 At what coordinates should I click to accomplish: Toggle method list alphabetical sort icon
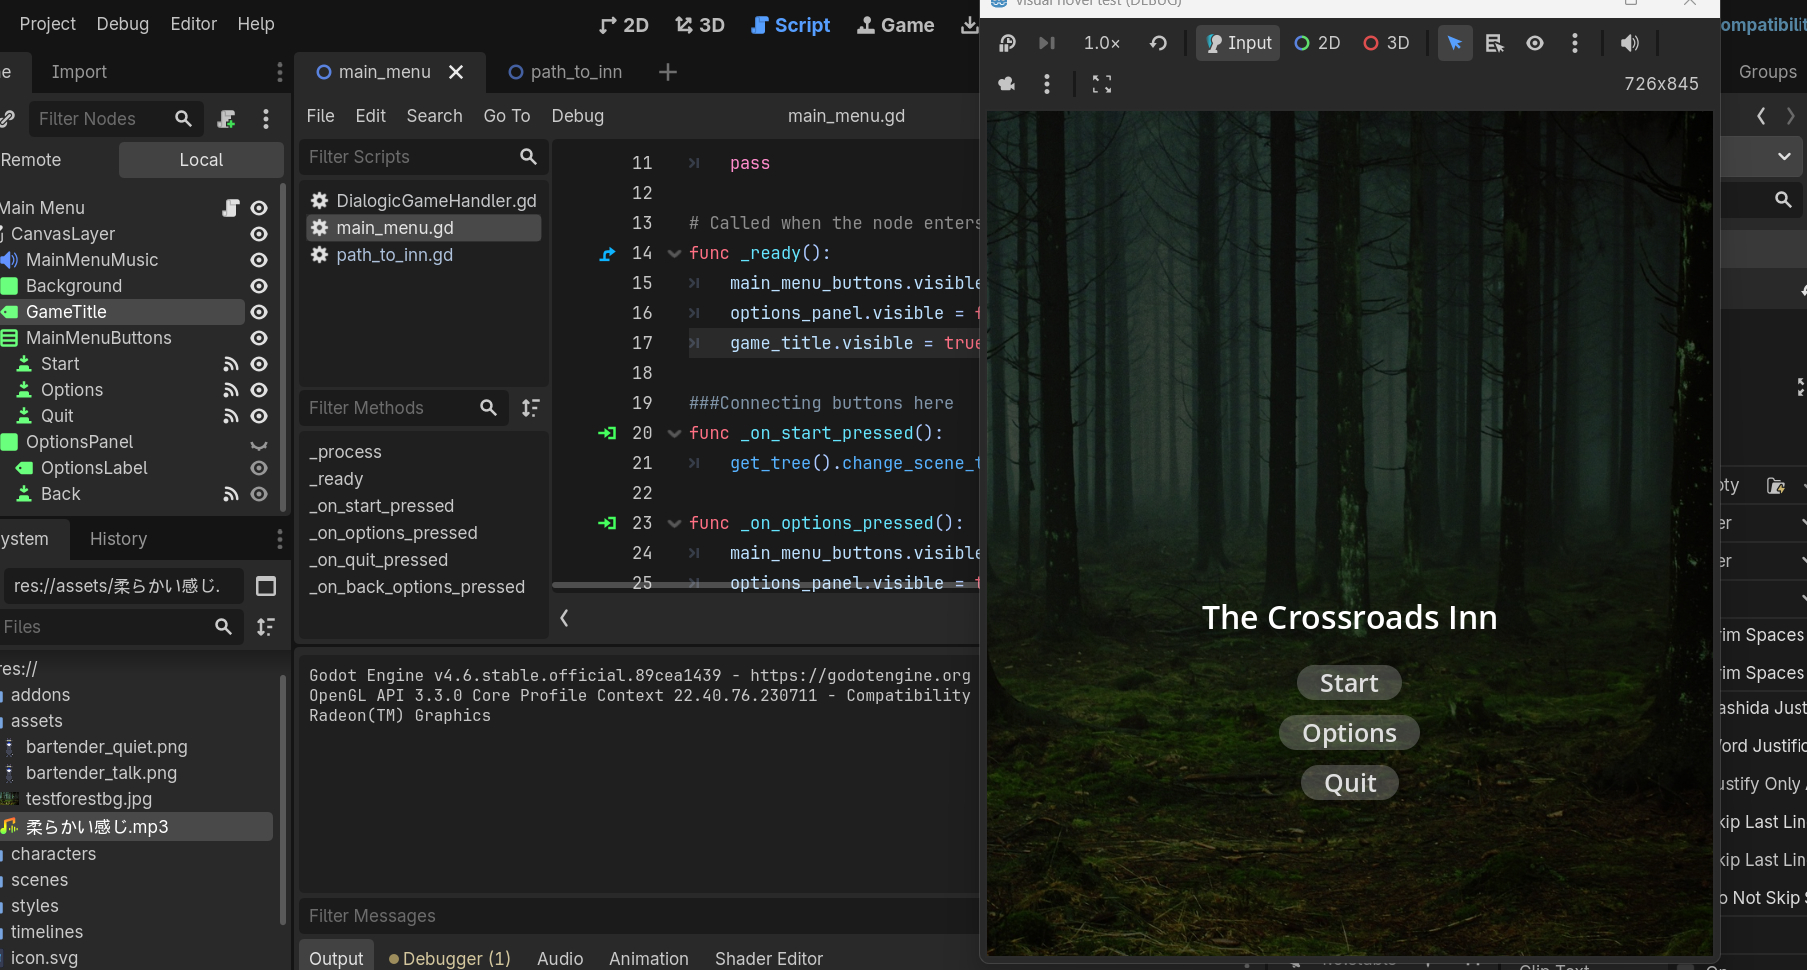(x=530, y=408)
